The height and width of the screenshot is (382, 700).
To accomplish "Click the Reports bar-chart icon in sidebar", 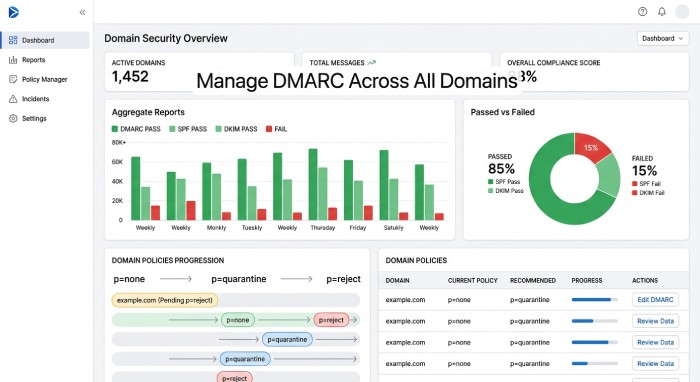I will tap(13, 60).
